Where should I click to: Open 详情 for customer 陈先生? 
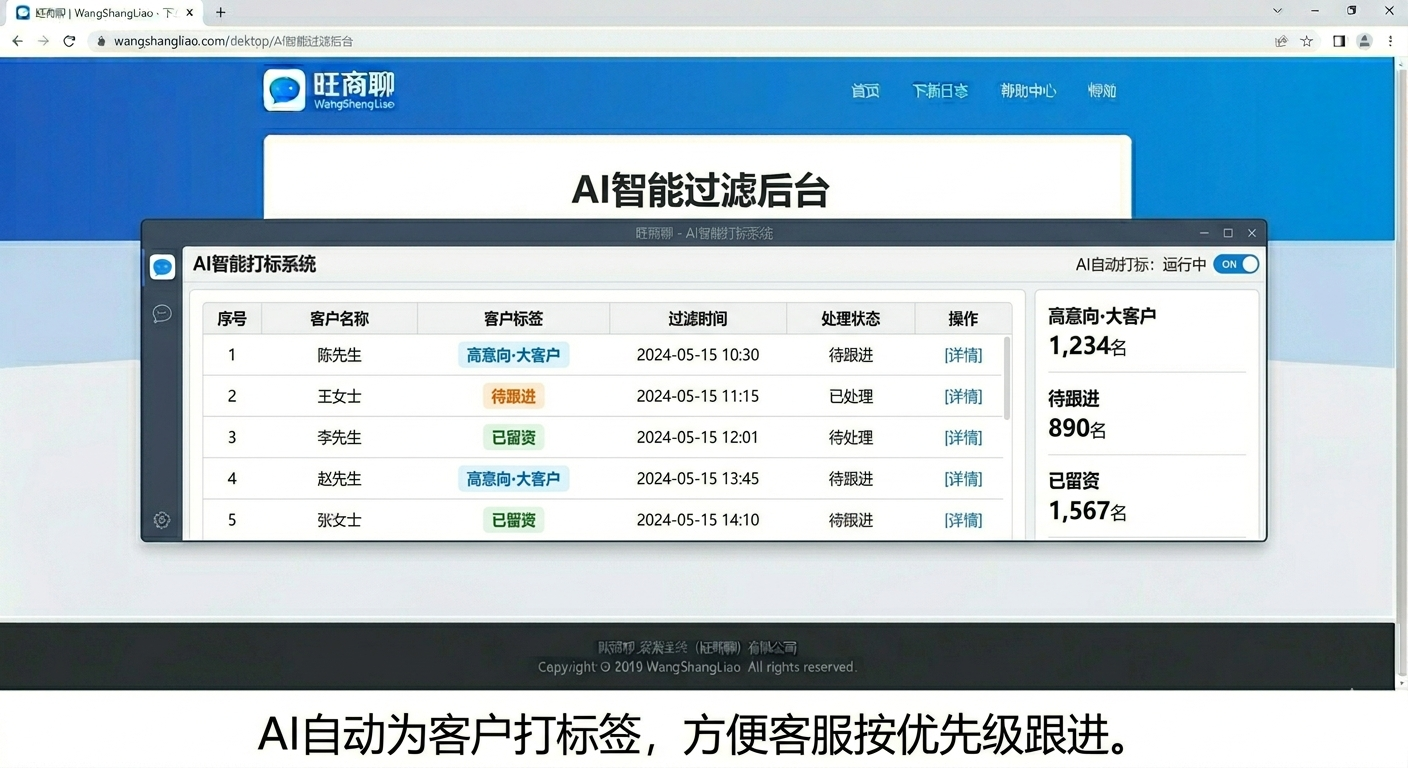(963, 354)
